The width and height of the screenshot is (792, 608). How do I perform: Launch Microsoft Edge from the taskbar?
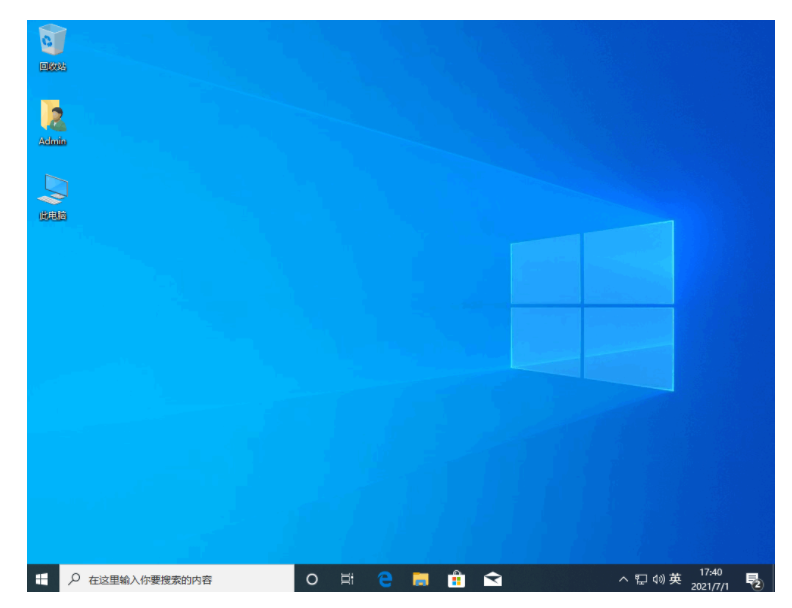(x=385, y=579)
